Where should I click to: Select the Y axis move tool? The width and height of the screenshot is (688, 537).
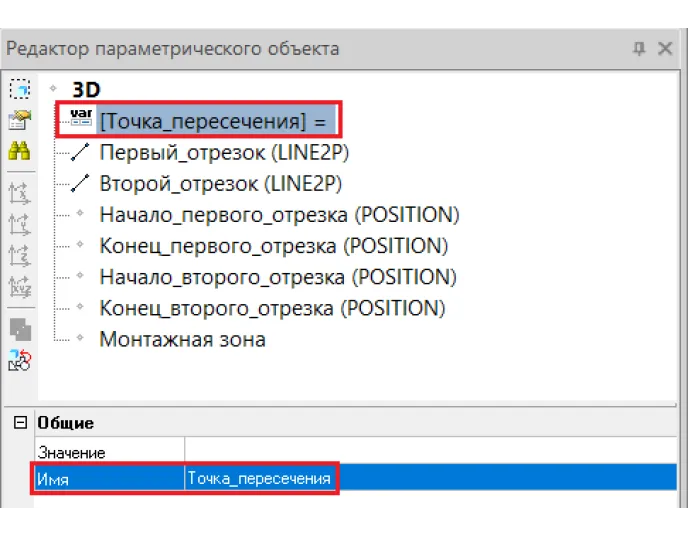pos(20,224)
